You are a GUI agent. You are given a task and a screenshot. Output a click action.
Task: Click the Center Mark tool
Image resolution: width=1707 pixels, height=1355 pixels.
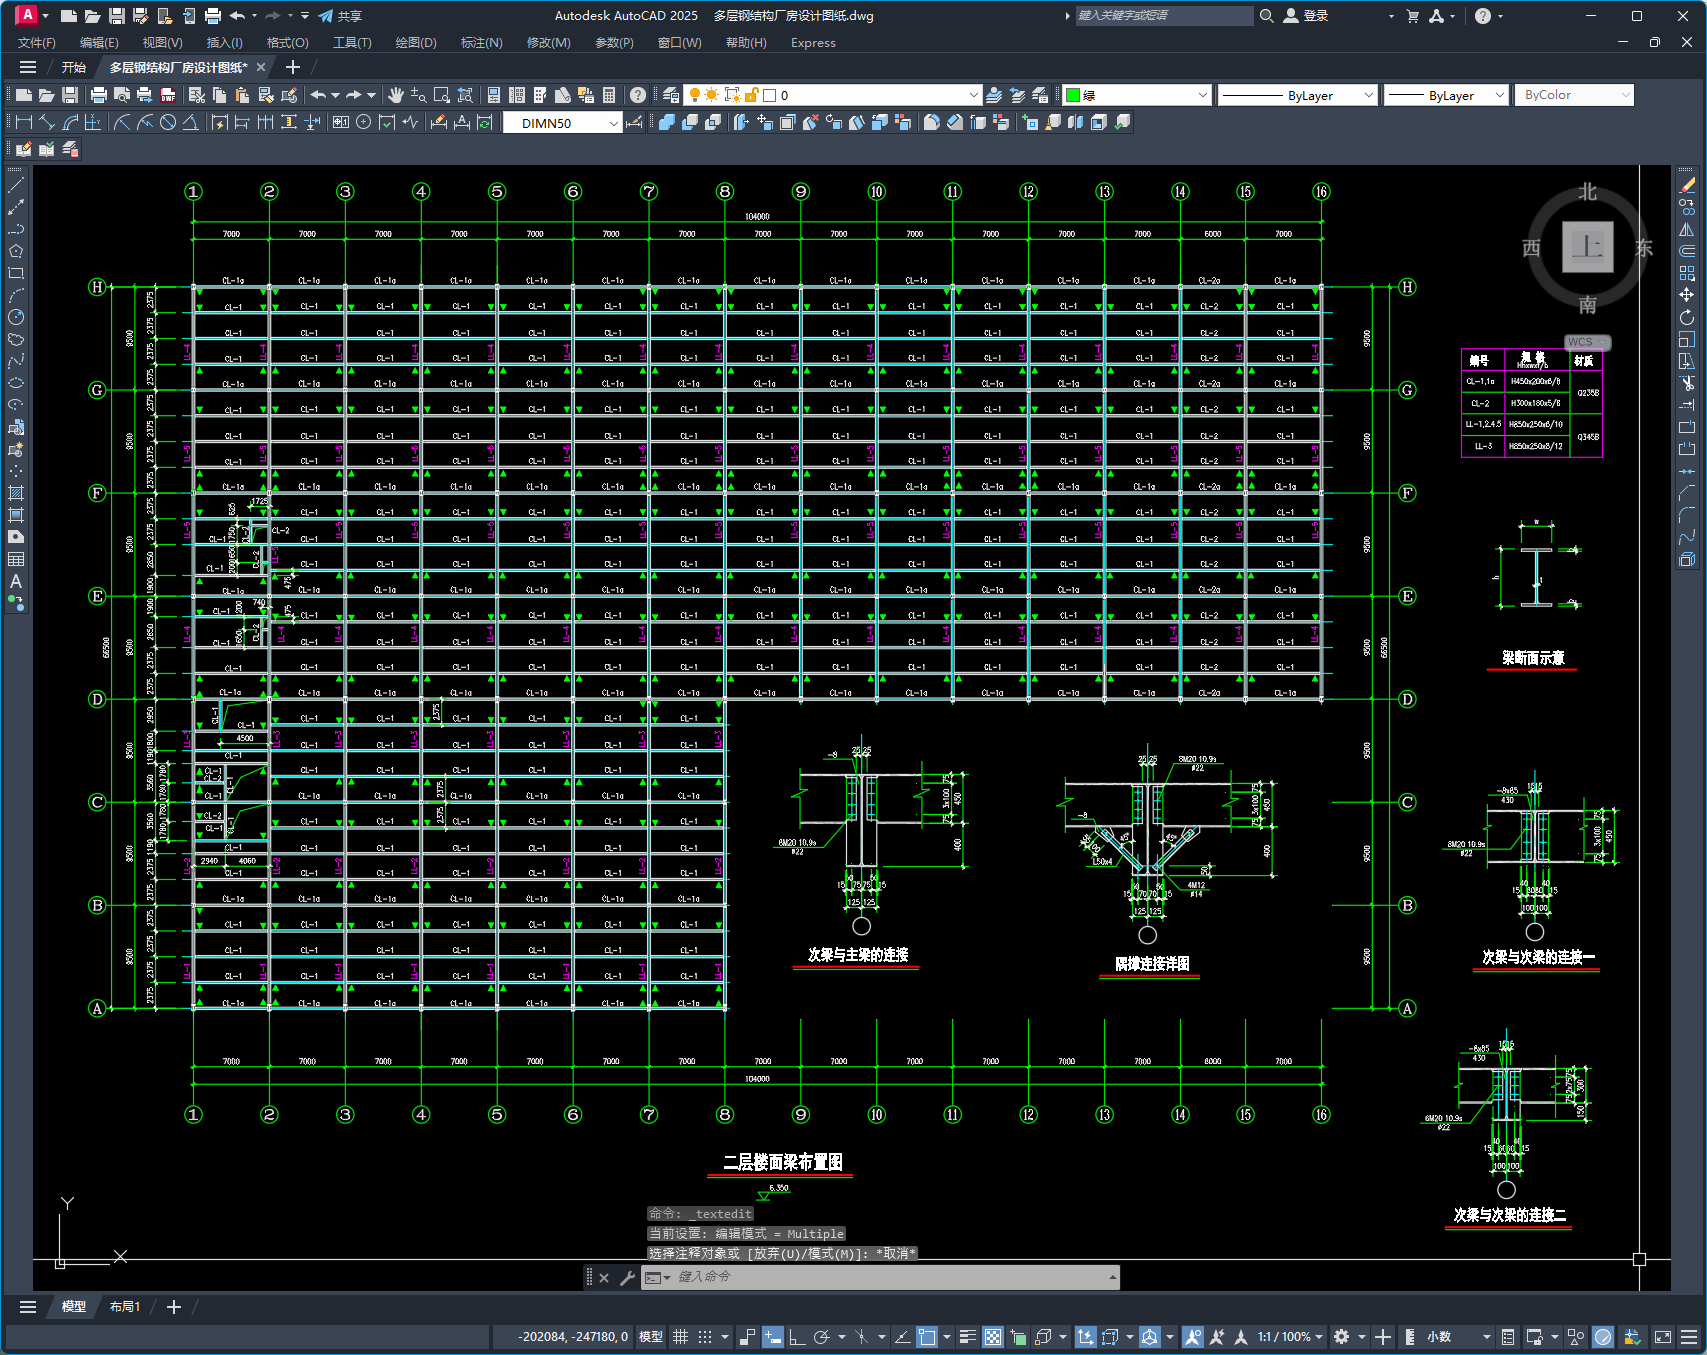364,122
